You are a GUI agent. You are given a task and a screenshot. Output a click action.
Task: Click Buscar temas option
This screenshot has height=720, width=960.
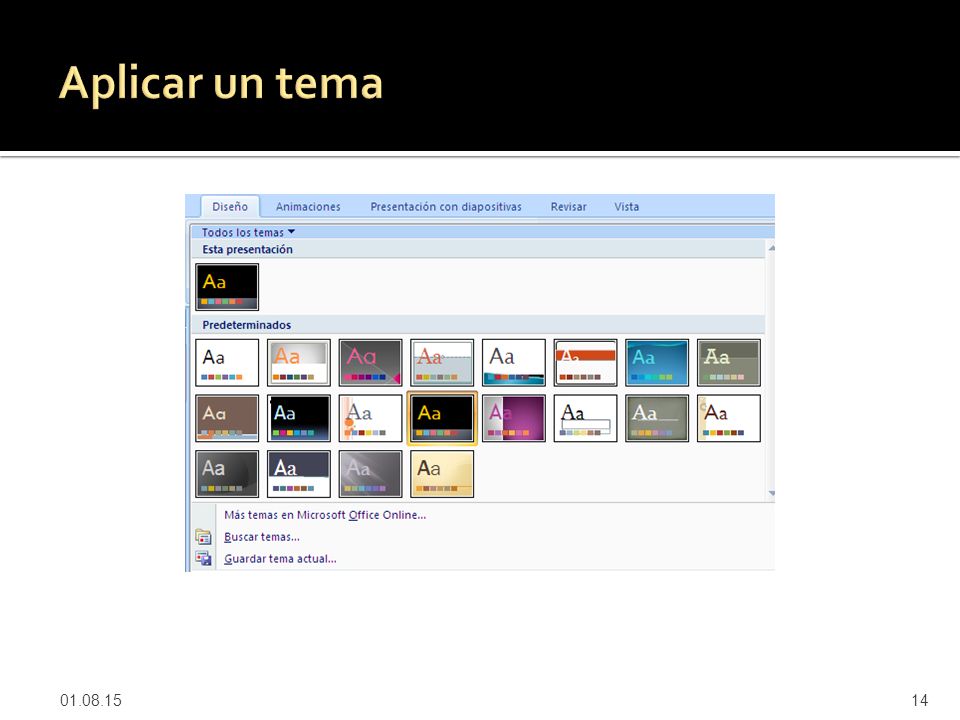tap(261, 537)
